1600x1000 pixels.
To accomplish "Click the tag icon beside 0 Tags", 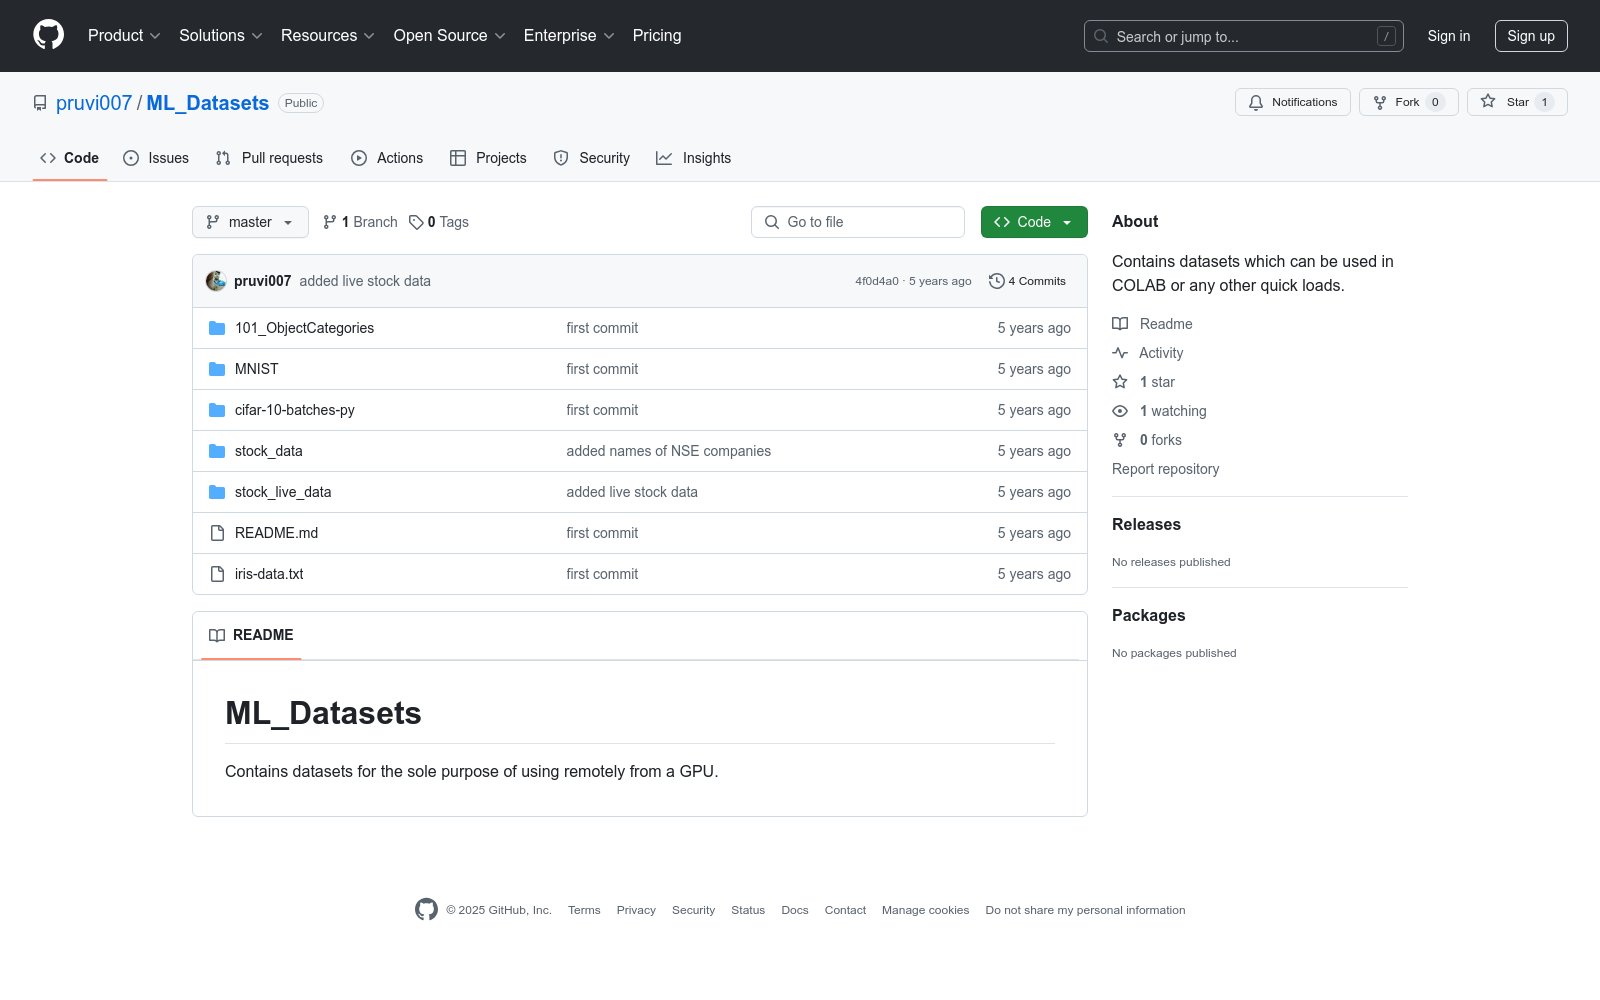I will pyautogui.click(x=416, y=222).
